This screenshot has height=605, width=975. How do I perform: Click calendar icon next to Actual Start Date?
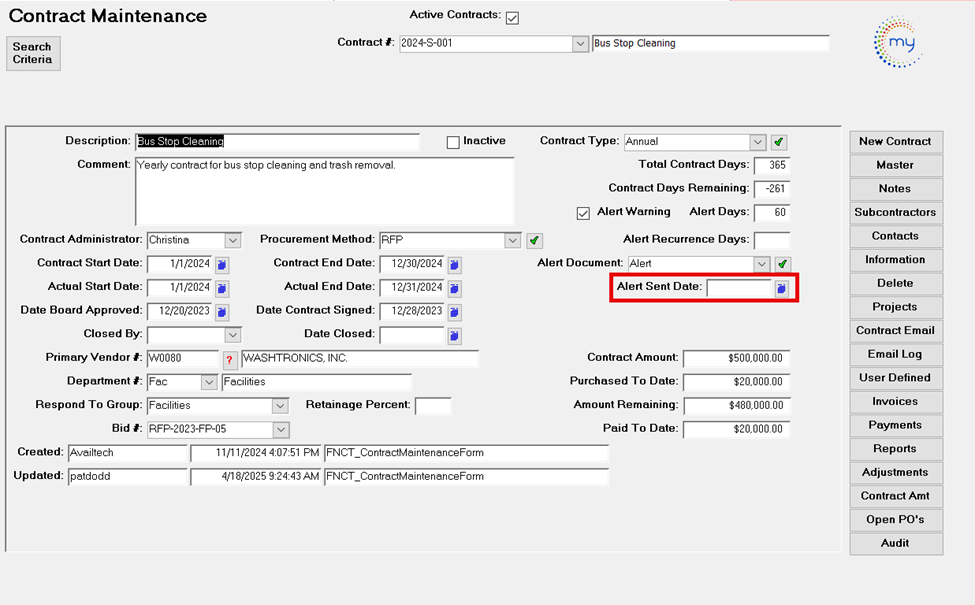tap(222, 288)
